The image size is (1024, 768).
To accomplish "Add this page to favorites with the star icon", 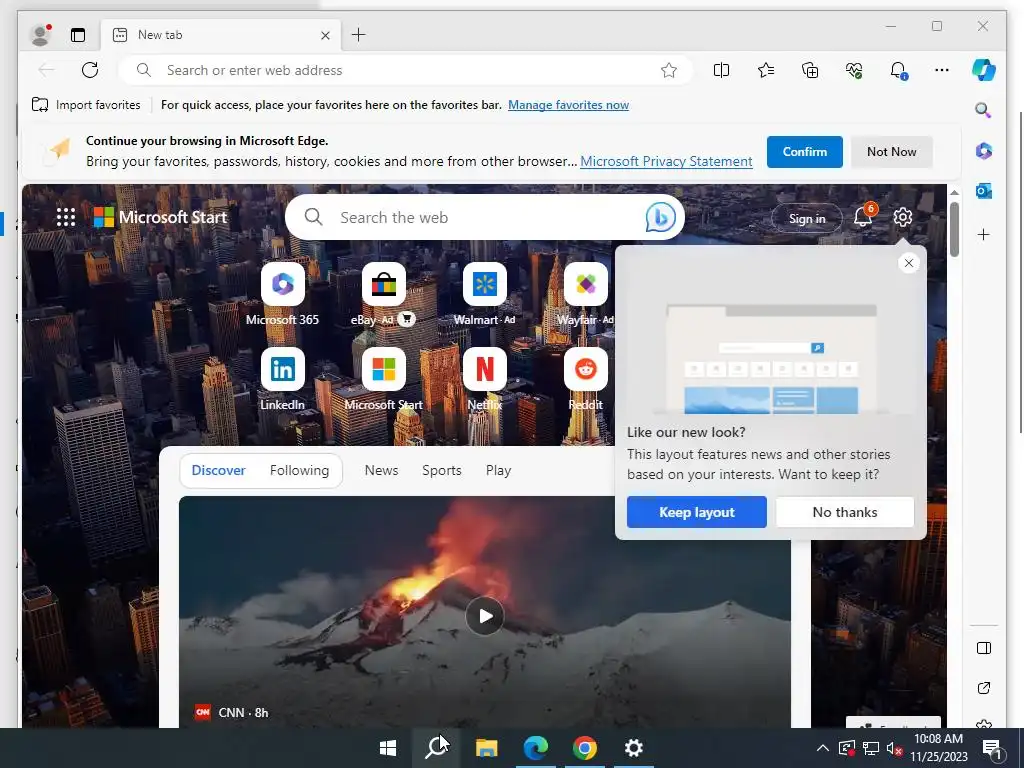I will (x=669, y=70).
